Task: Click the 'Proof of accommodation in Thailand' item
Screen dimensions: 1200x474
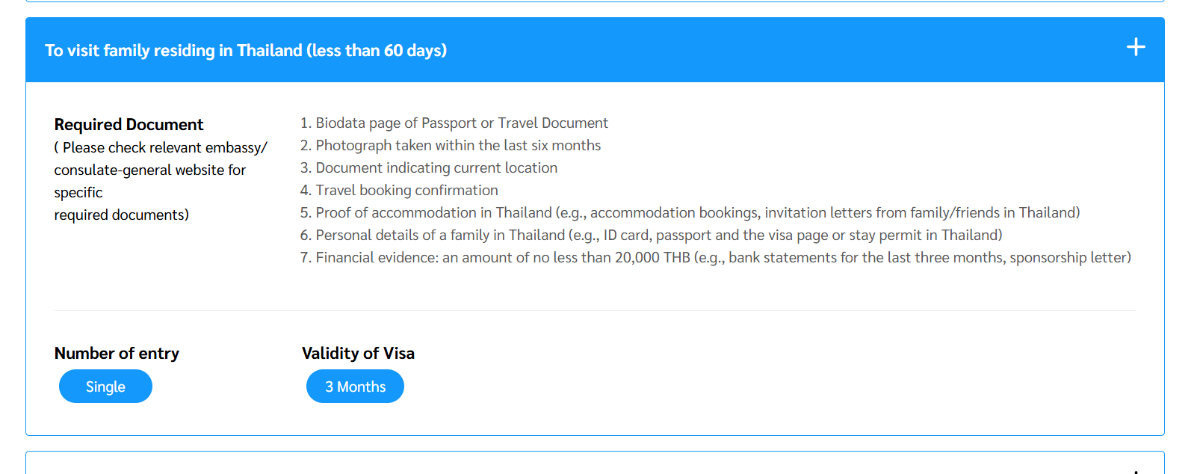Action: tap(697, 212)
